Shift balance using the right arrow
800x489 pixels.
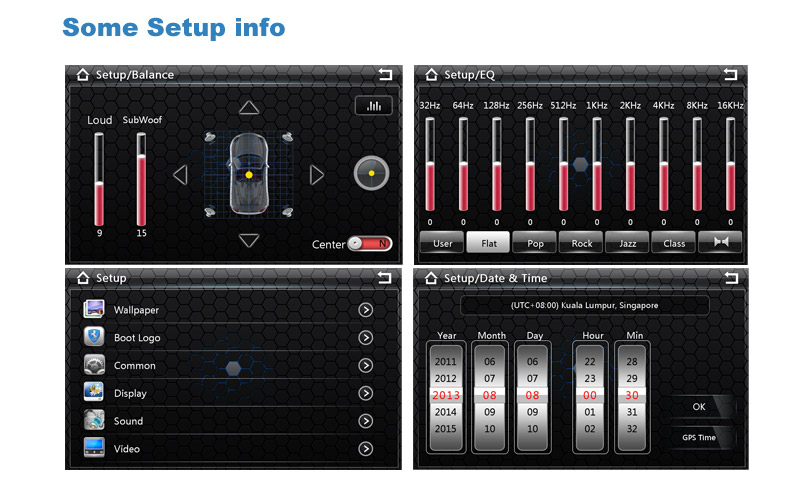coord(317,175)
